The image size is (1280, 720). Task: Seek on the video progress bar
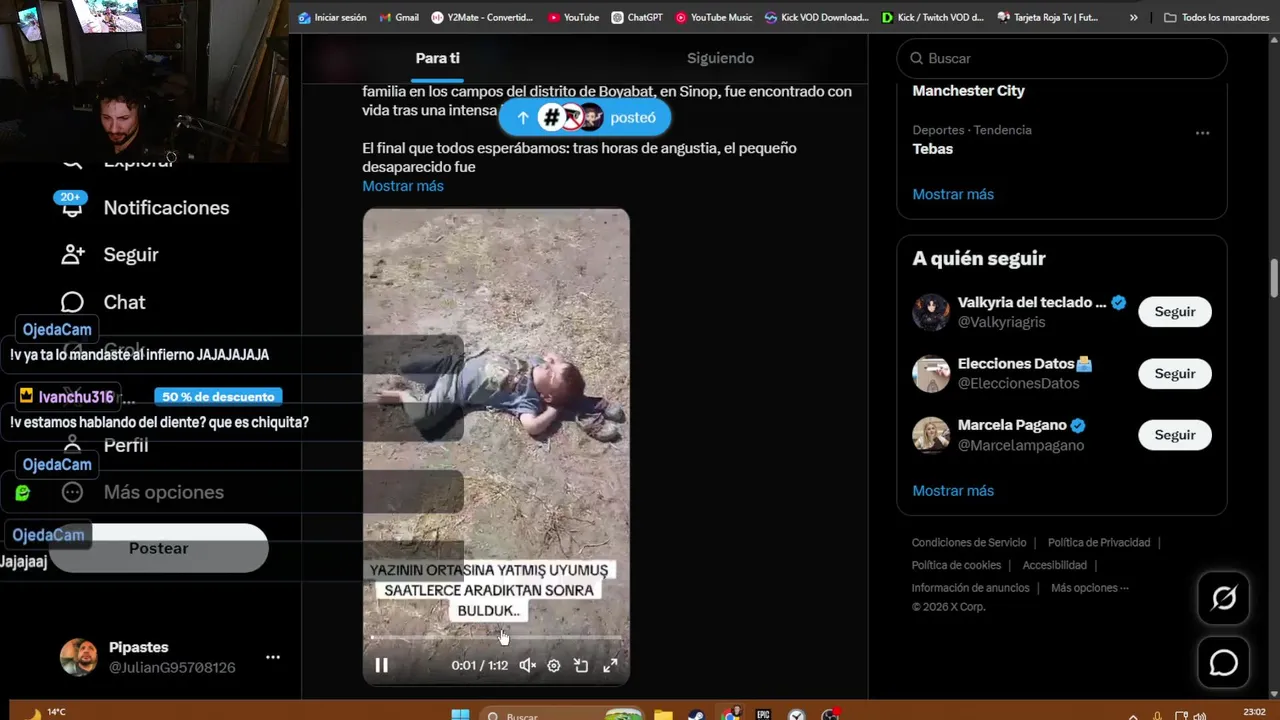coord(496,637)
